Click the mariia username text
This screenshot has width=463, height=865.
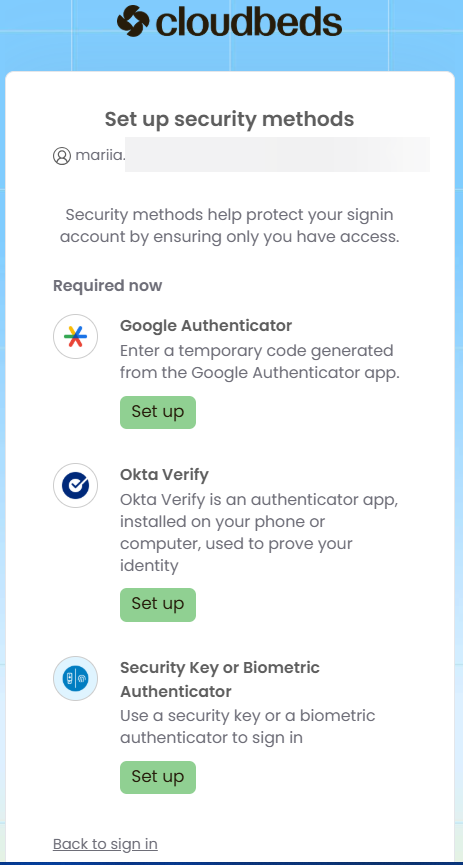click(x=100, y=156)
